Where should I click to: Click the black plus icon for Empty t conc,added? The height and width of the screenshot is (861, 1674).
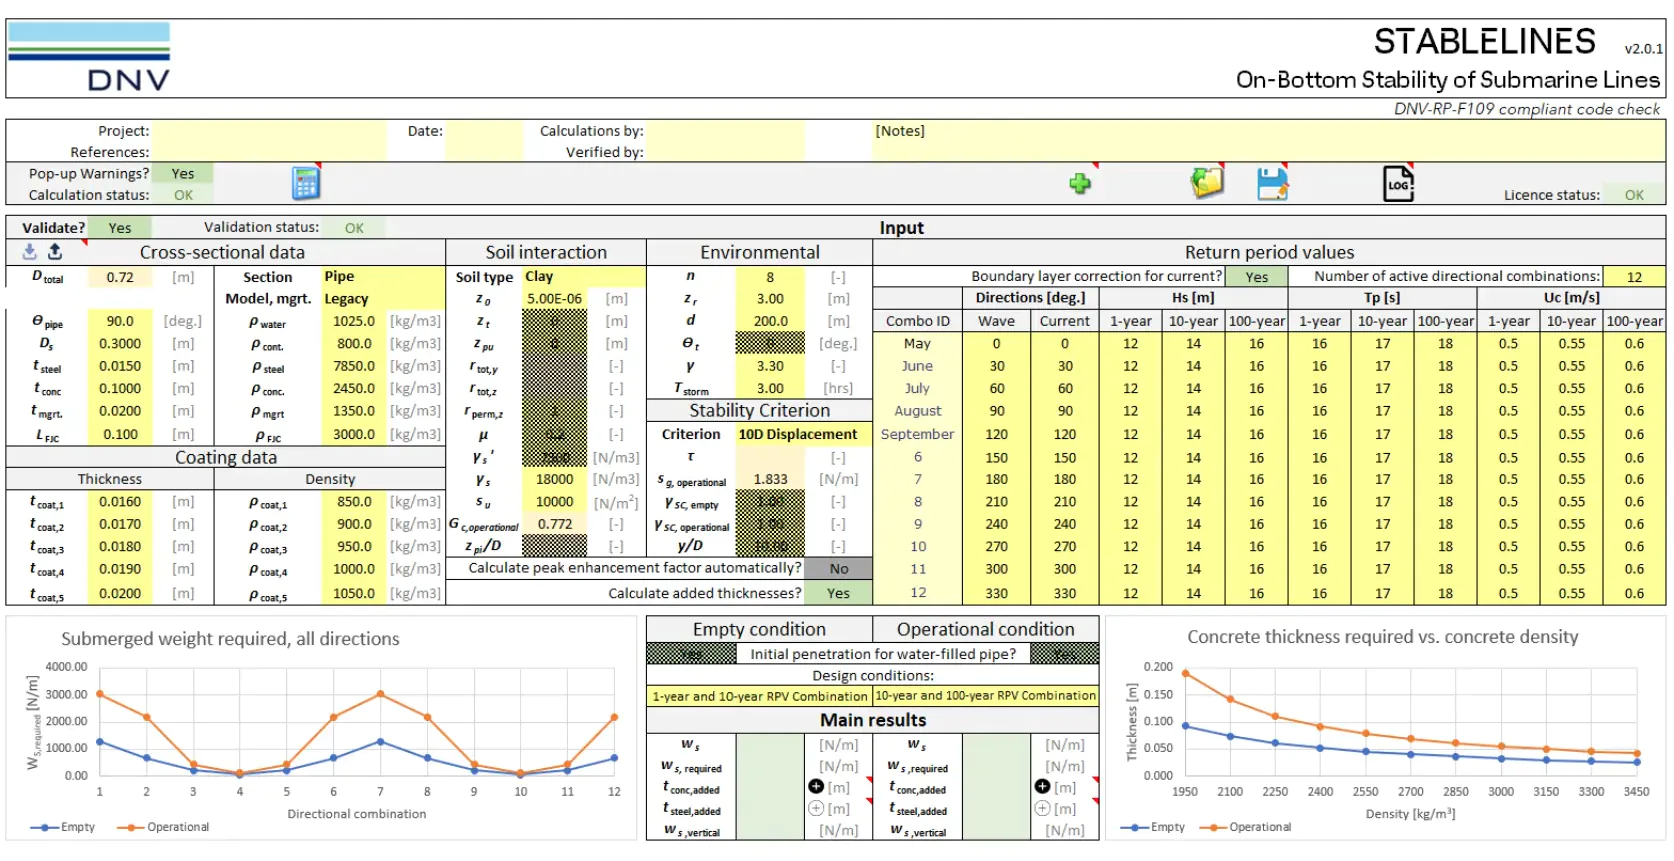(816, 787)
